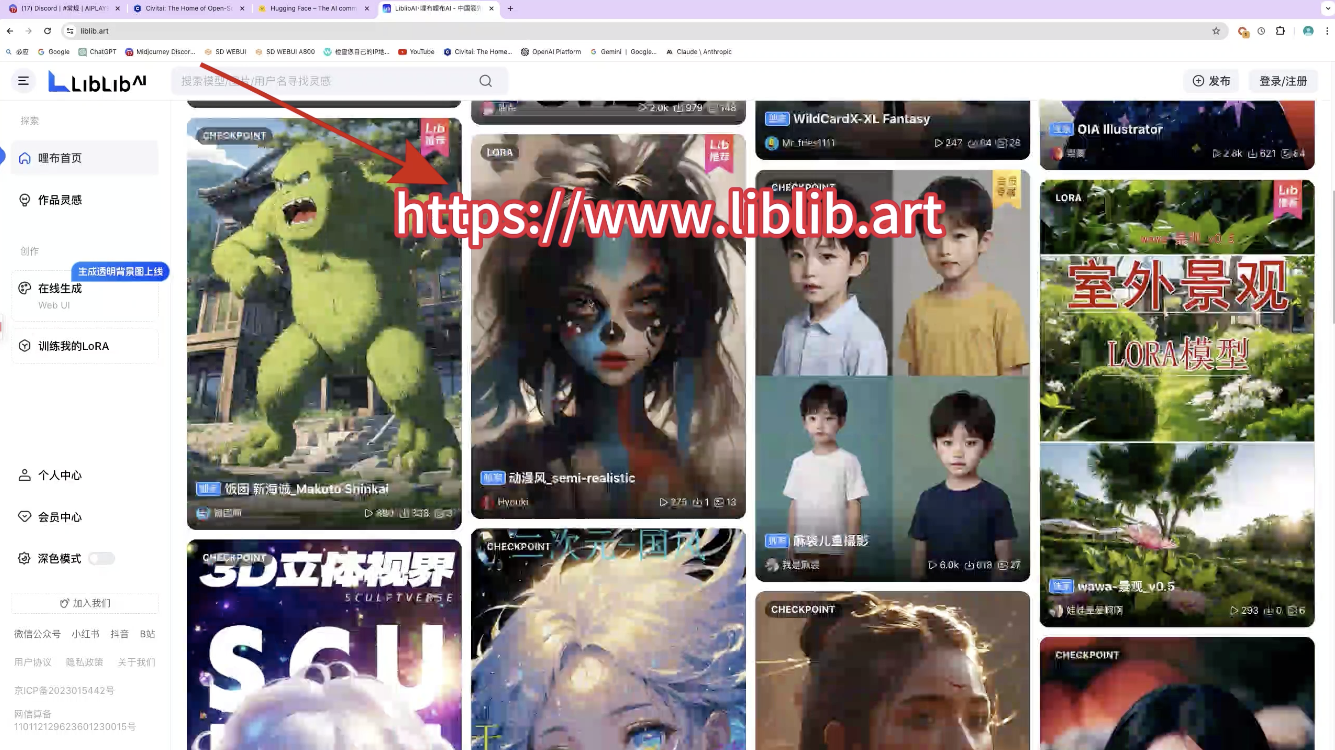1335x750 pixels.
Task: Open the 动漫风_semi-realistic LoRA card
Action: (x=608, y=326)
